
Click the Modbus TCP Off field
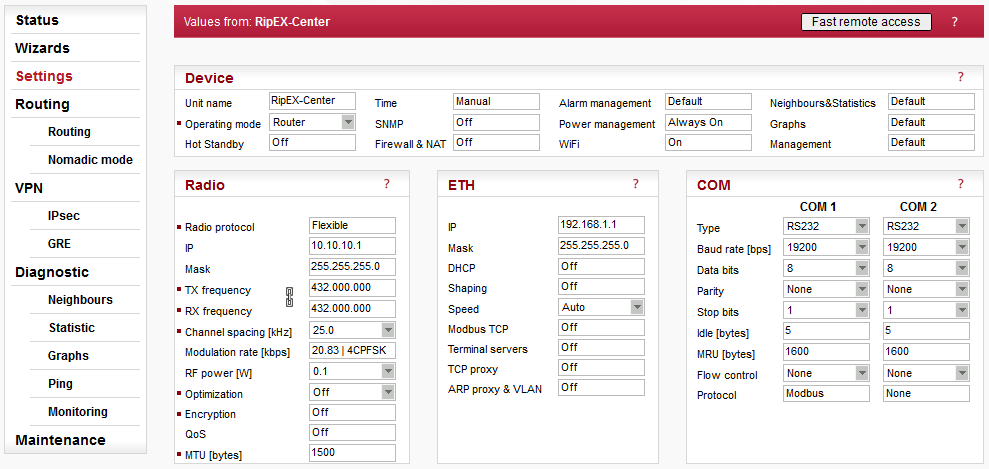click(602, 327)
